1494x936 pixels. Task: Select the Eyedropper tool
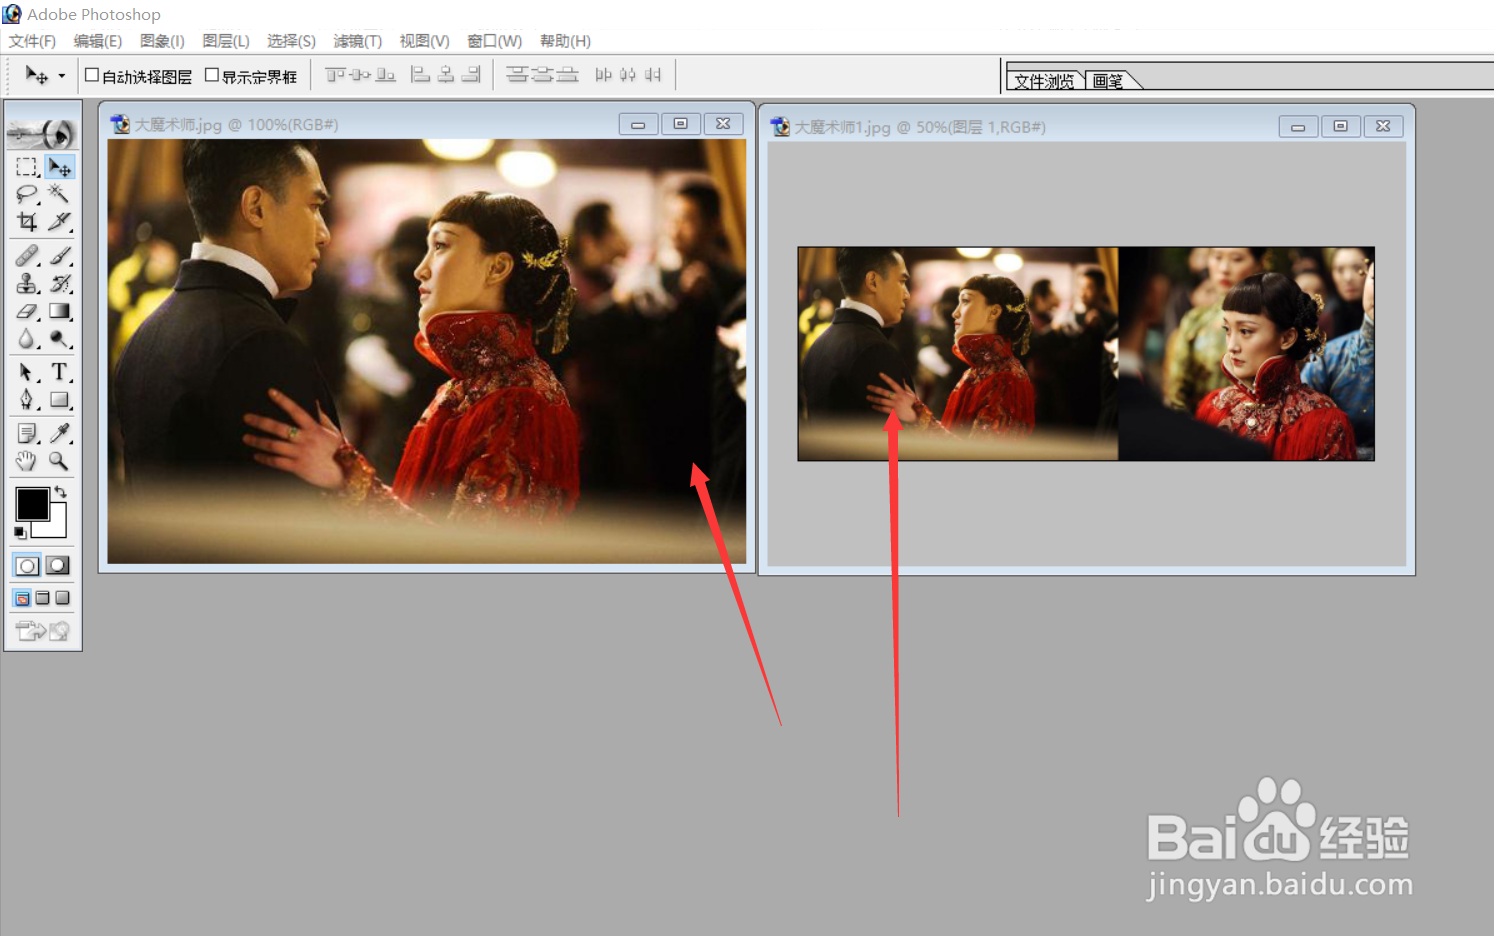(x=59, y=434)
